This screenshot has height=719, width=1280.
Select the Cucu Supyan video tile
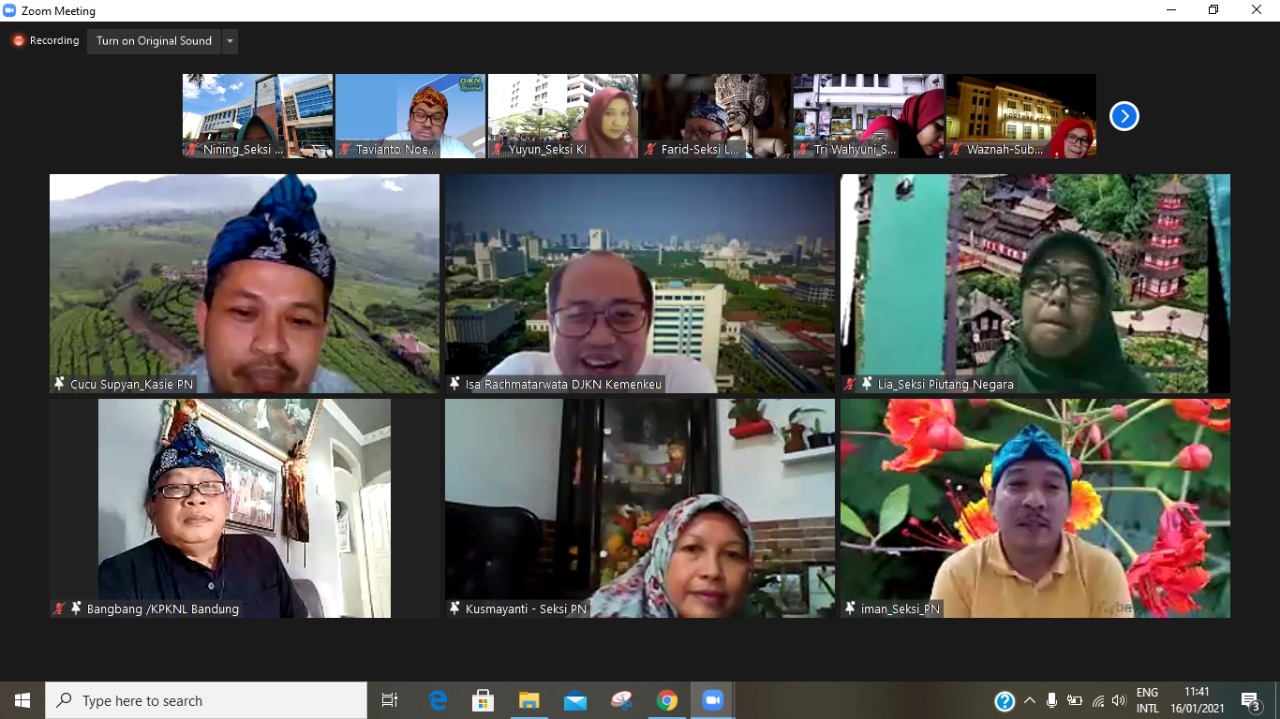point(244,283)
